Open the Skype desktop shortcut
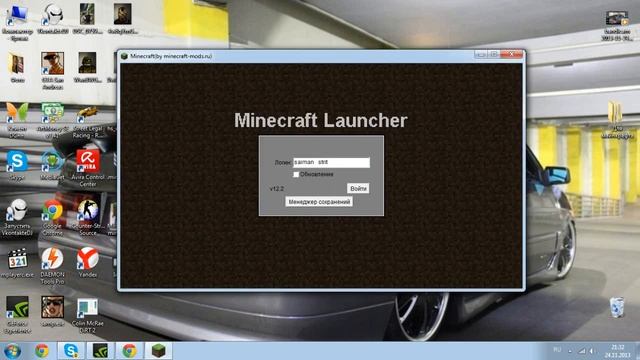 [x=17, y=166]
